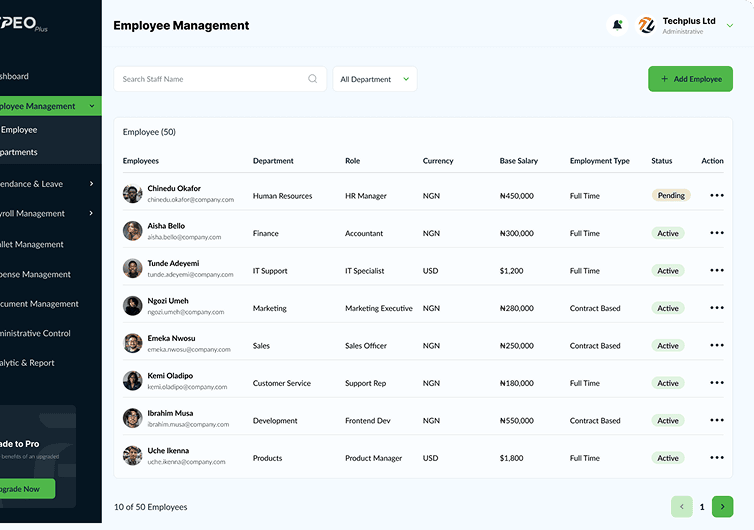
Task: Open the notification bell
Action: (617, 25)
